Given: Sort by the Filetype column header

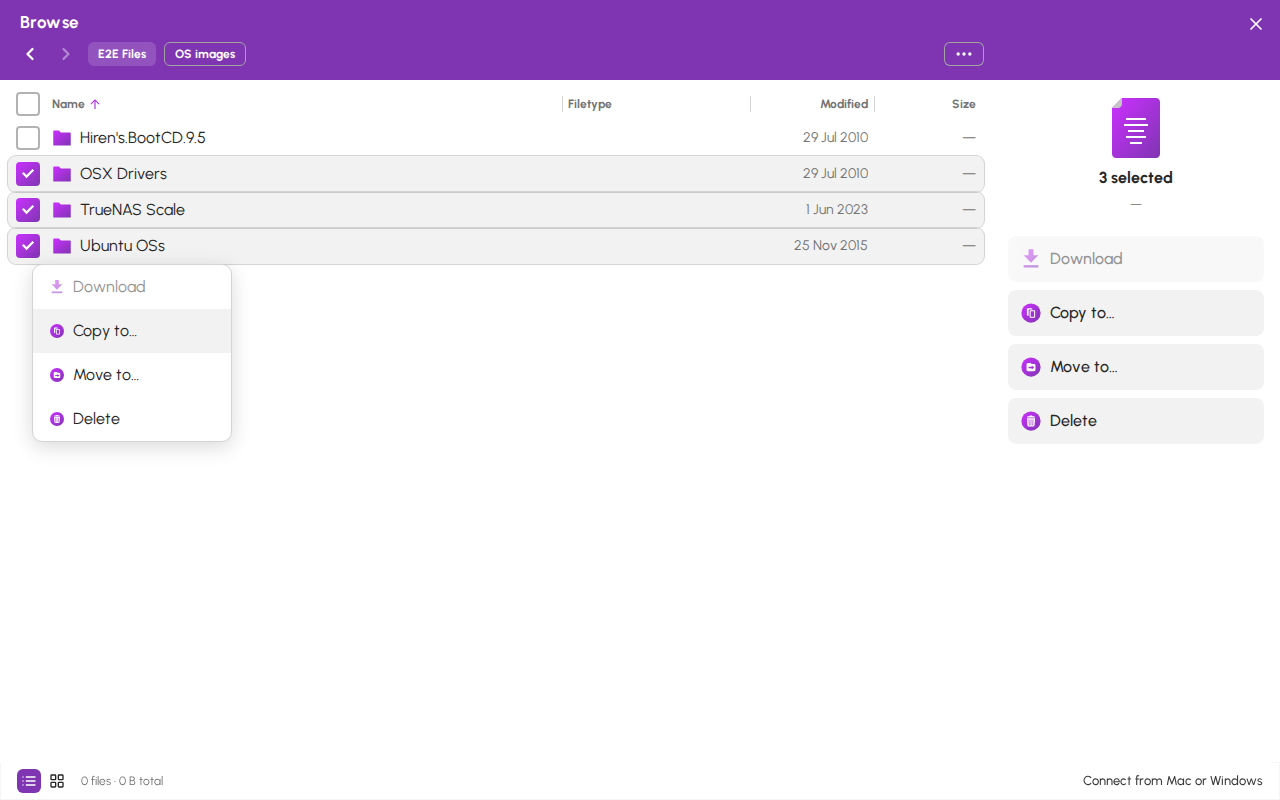Looking at the screenshot, I should click(590, 104).
